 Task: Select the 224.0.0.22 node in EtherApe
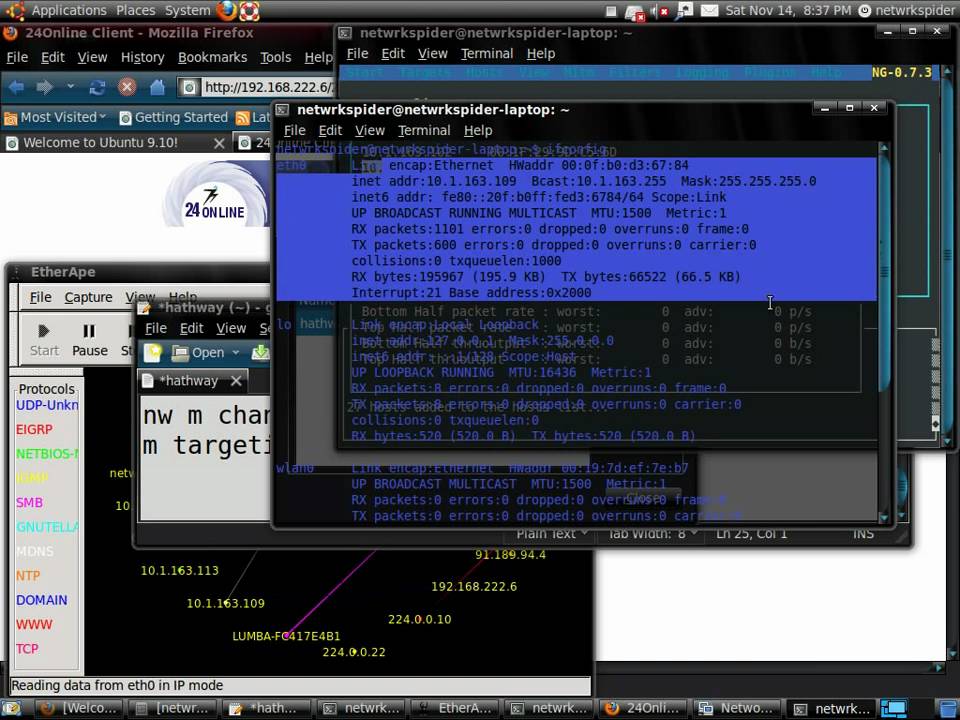point(354,653)
